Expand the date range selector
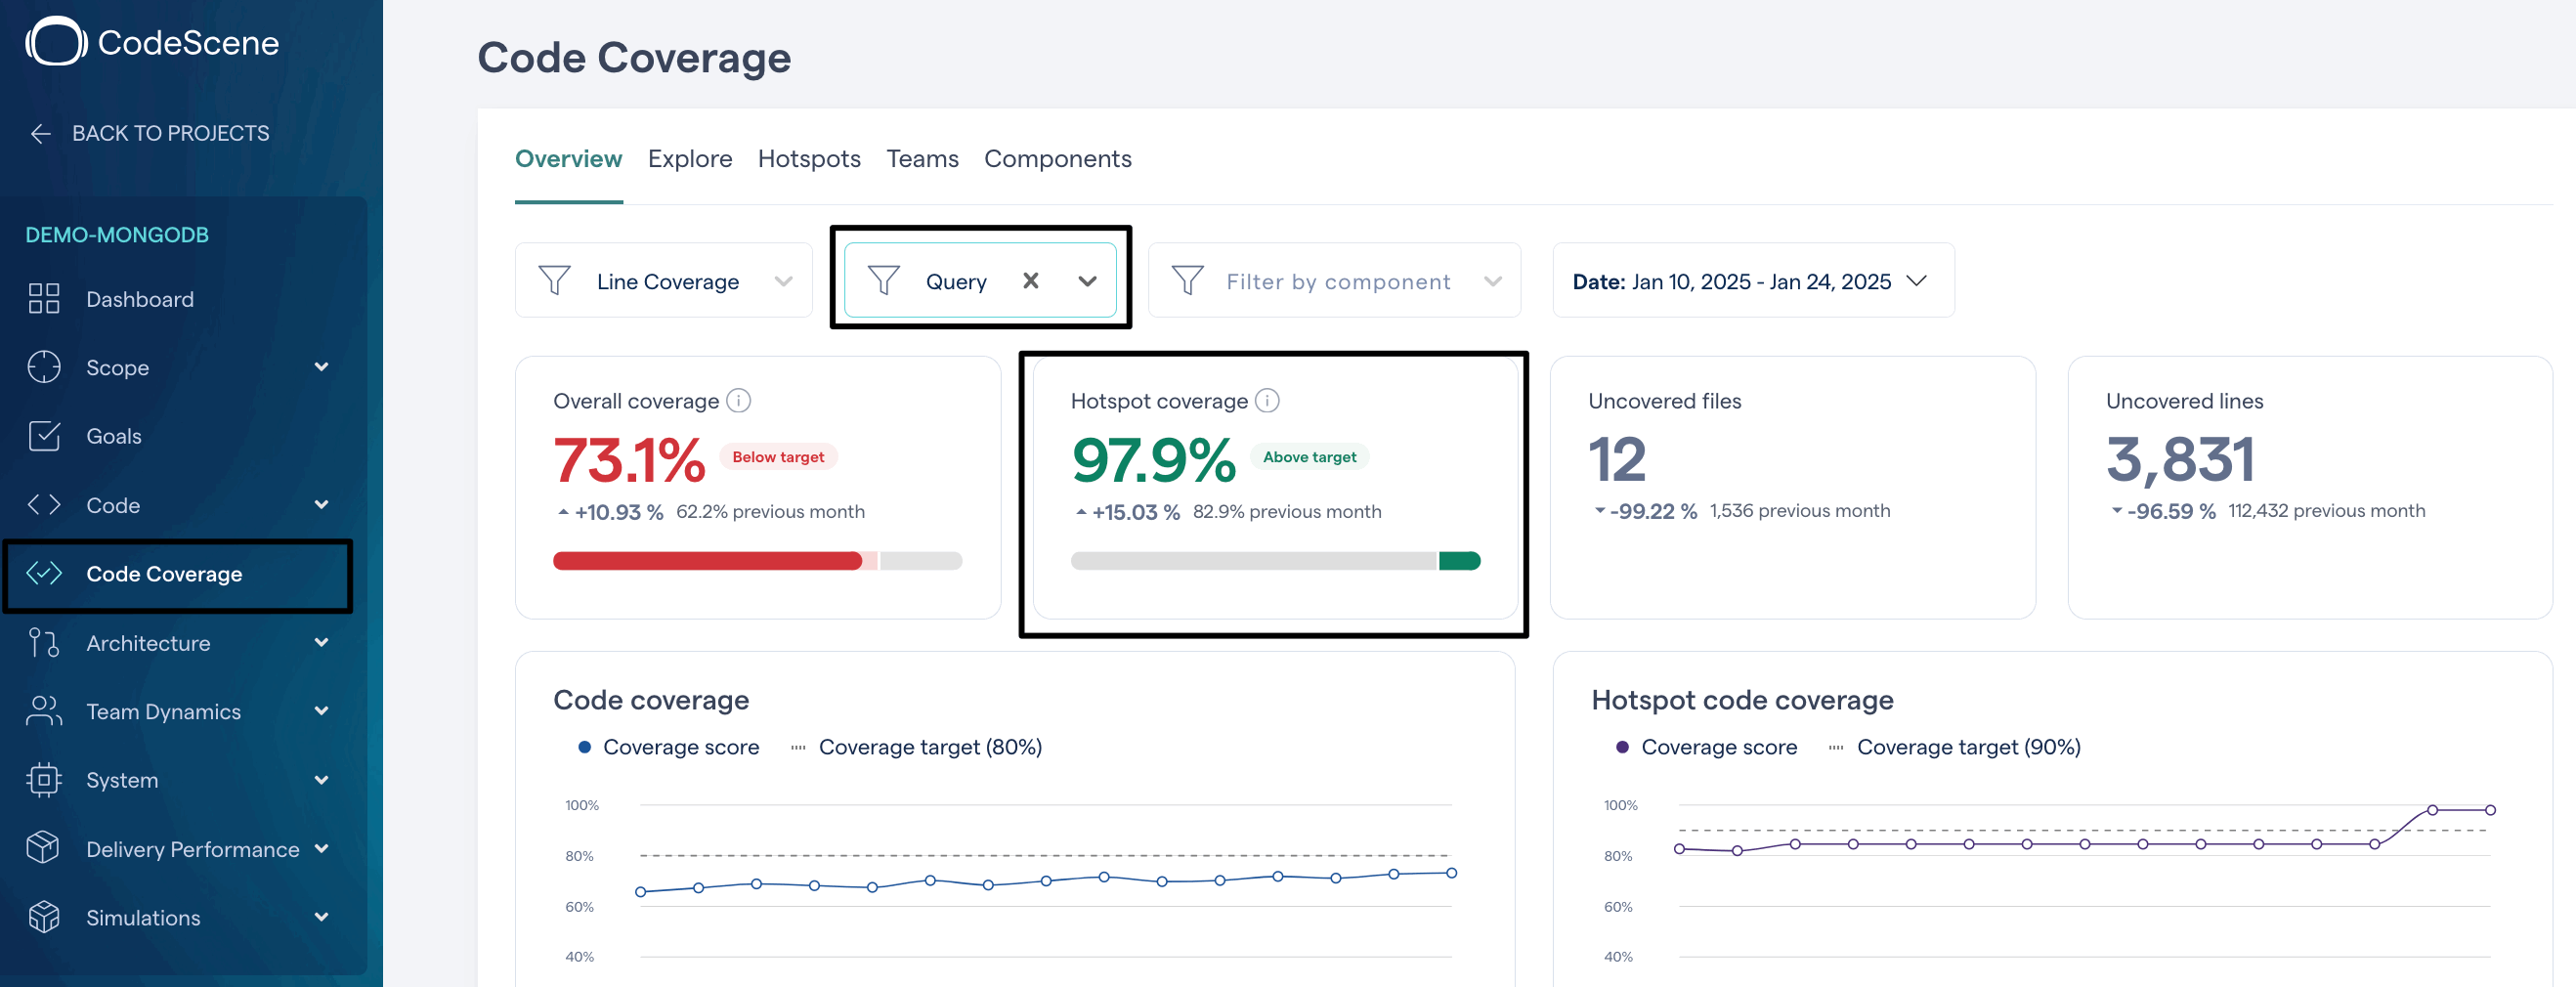Viewport: 2576px width, 987px height. [x=1753, y=281]
